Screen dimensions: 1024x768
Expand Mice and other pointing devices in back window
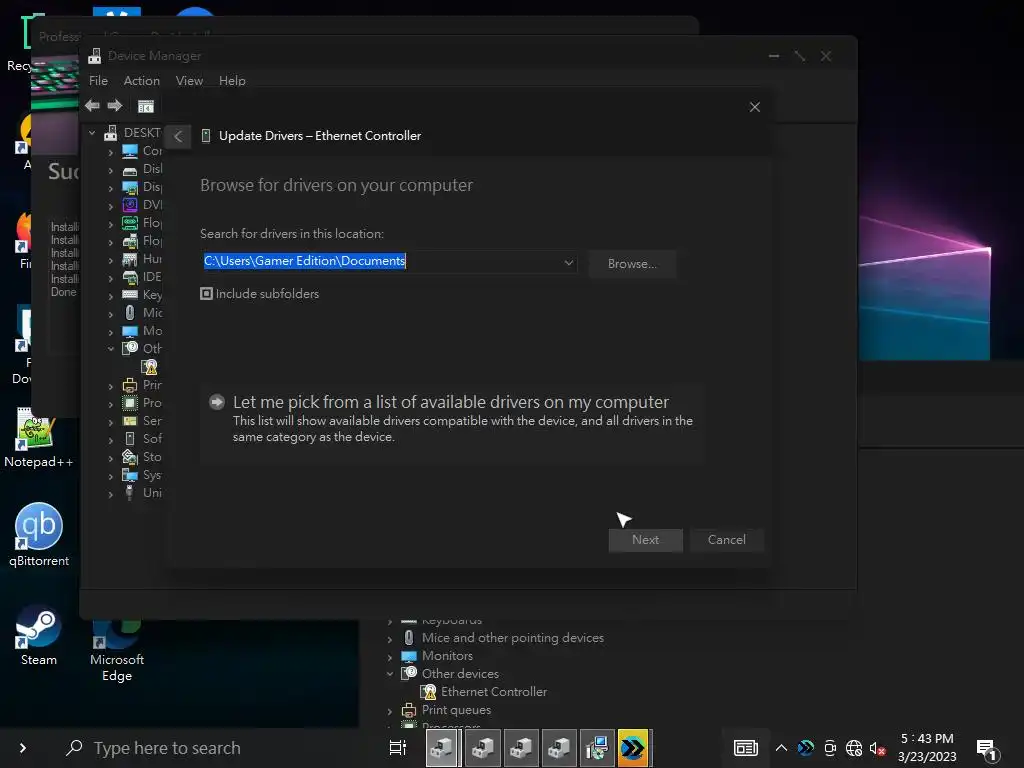click(x=390, y=639)
